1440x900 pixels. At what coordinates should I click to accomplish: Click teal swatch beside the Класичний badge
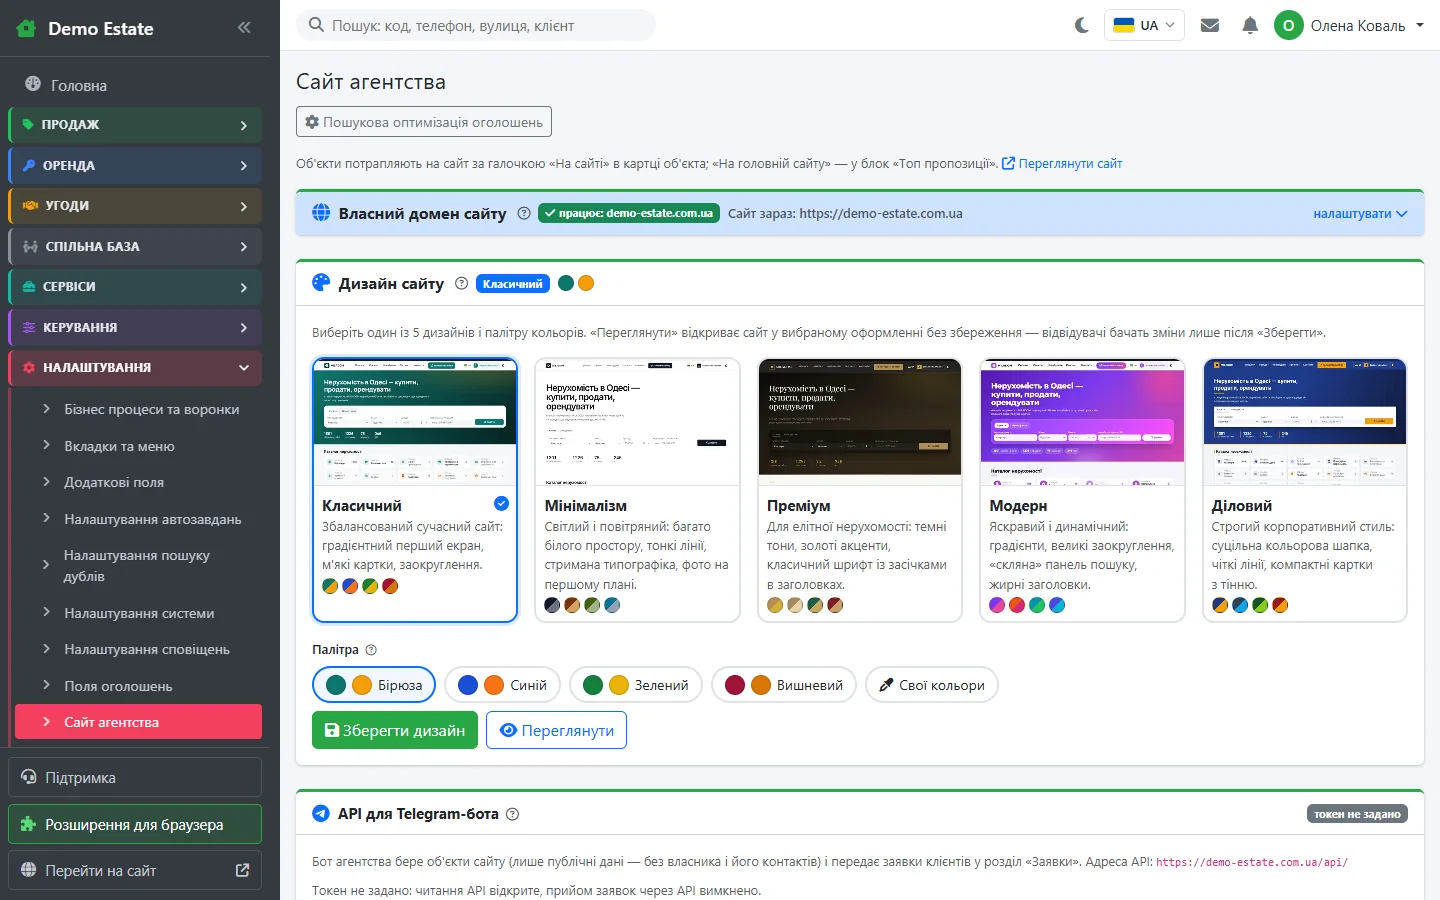(x=566, y=283)
